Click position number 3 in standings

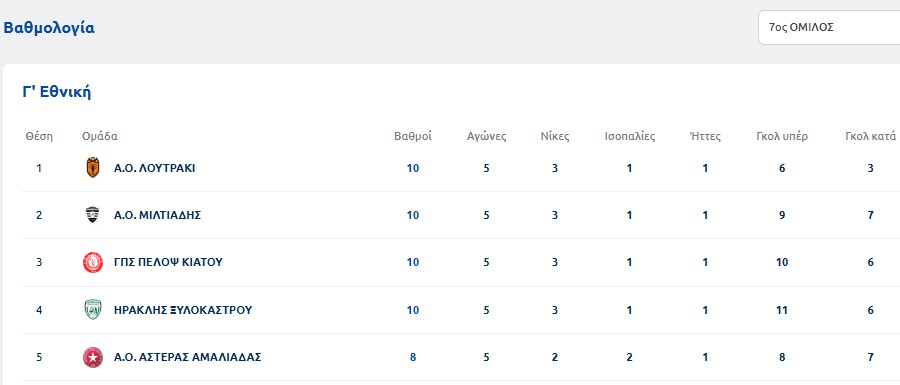39,262
